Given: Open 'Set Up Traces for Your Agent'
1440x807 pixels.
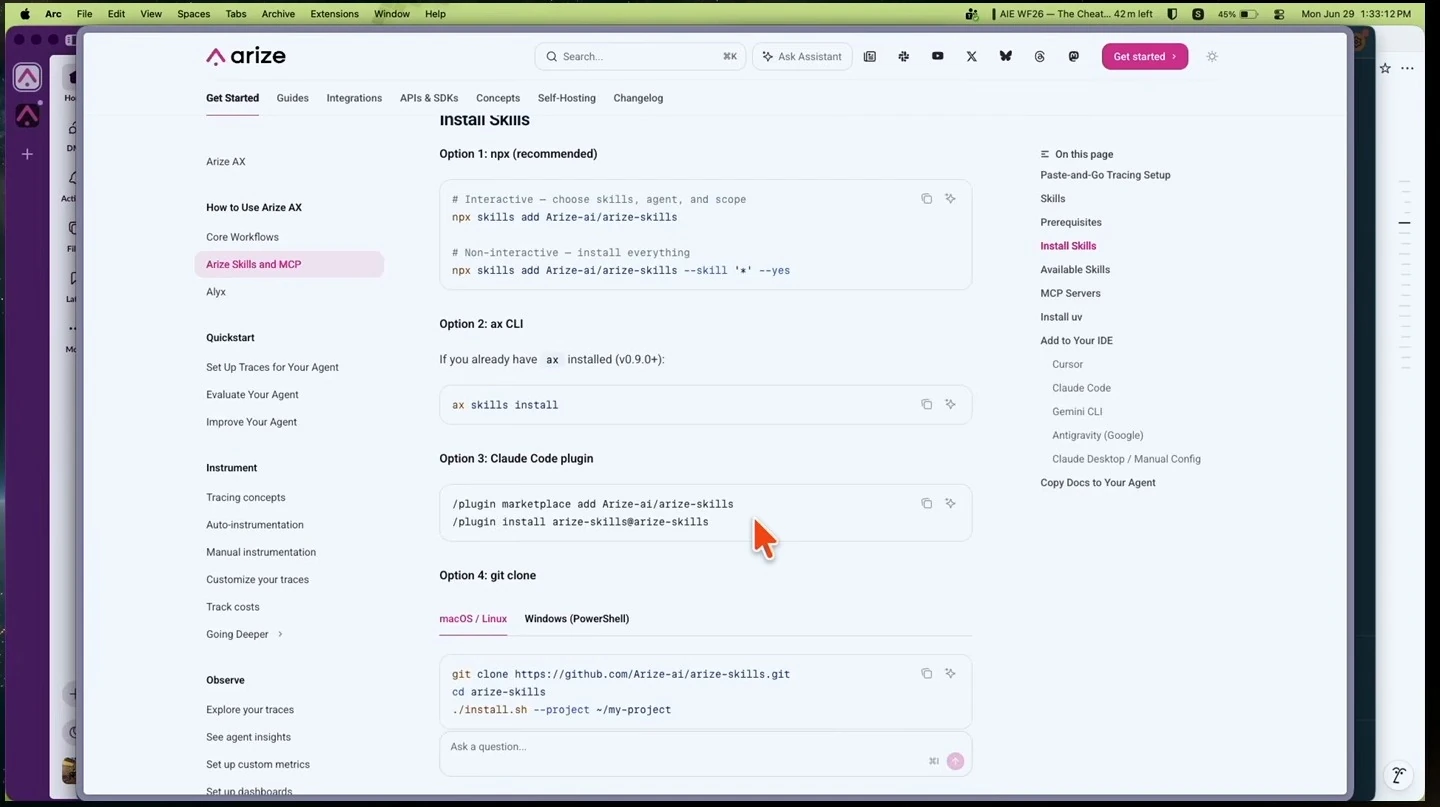Looking at the screenshot, I should 273,367.
